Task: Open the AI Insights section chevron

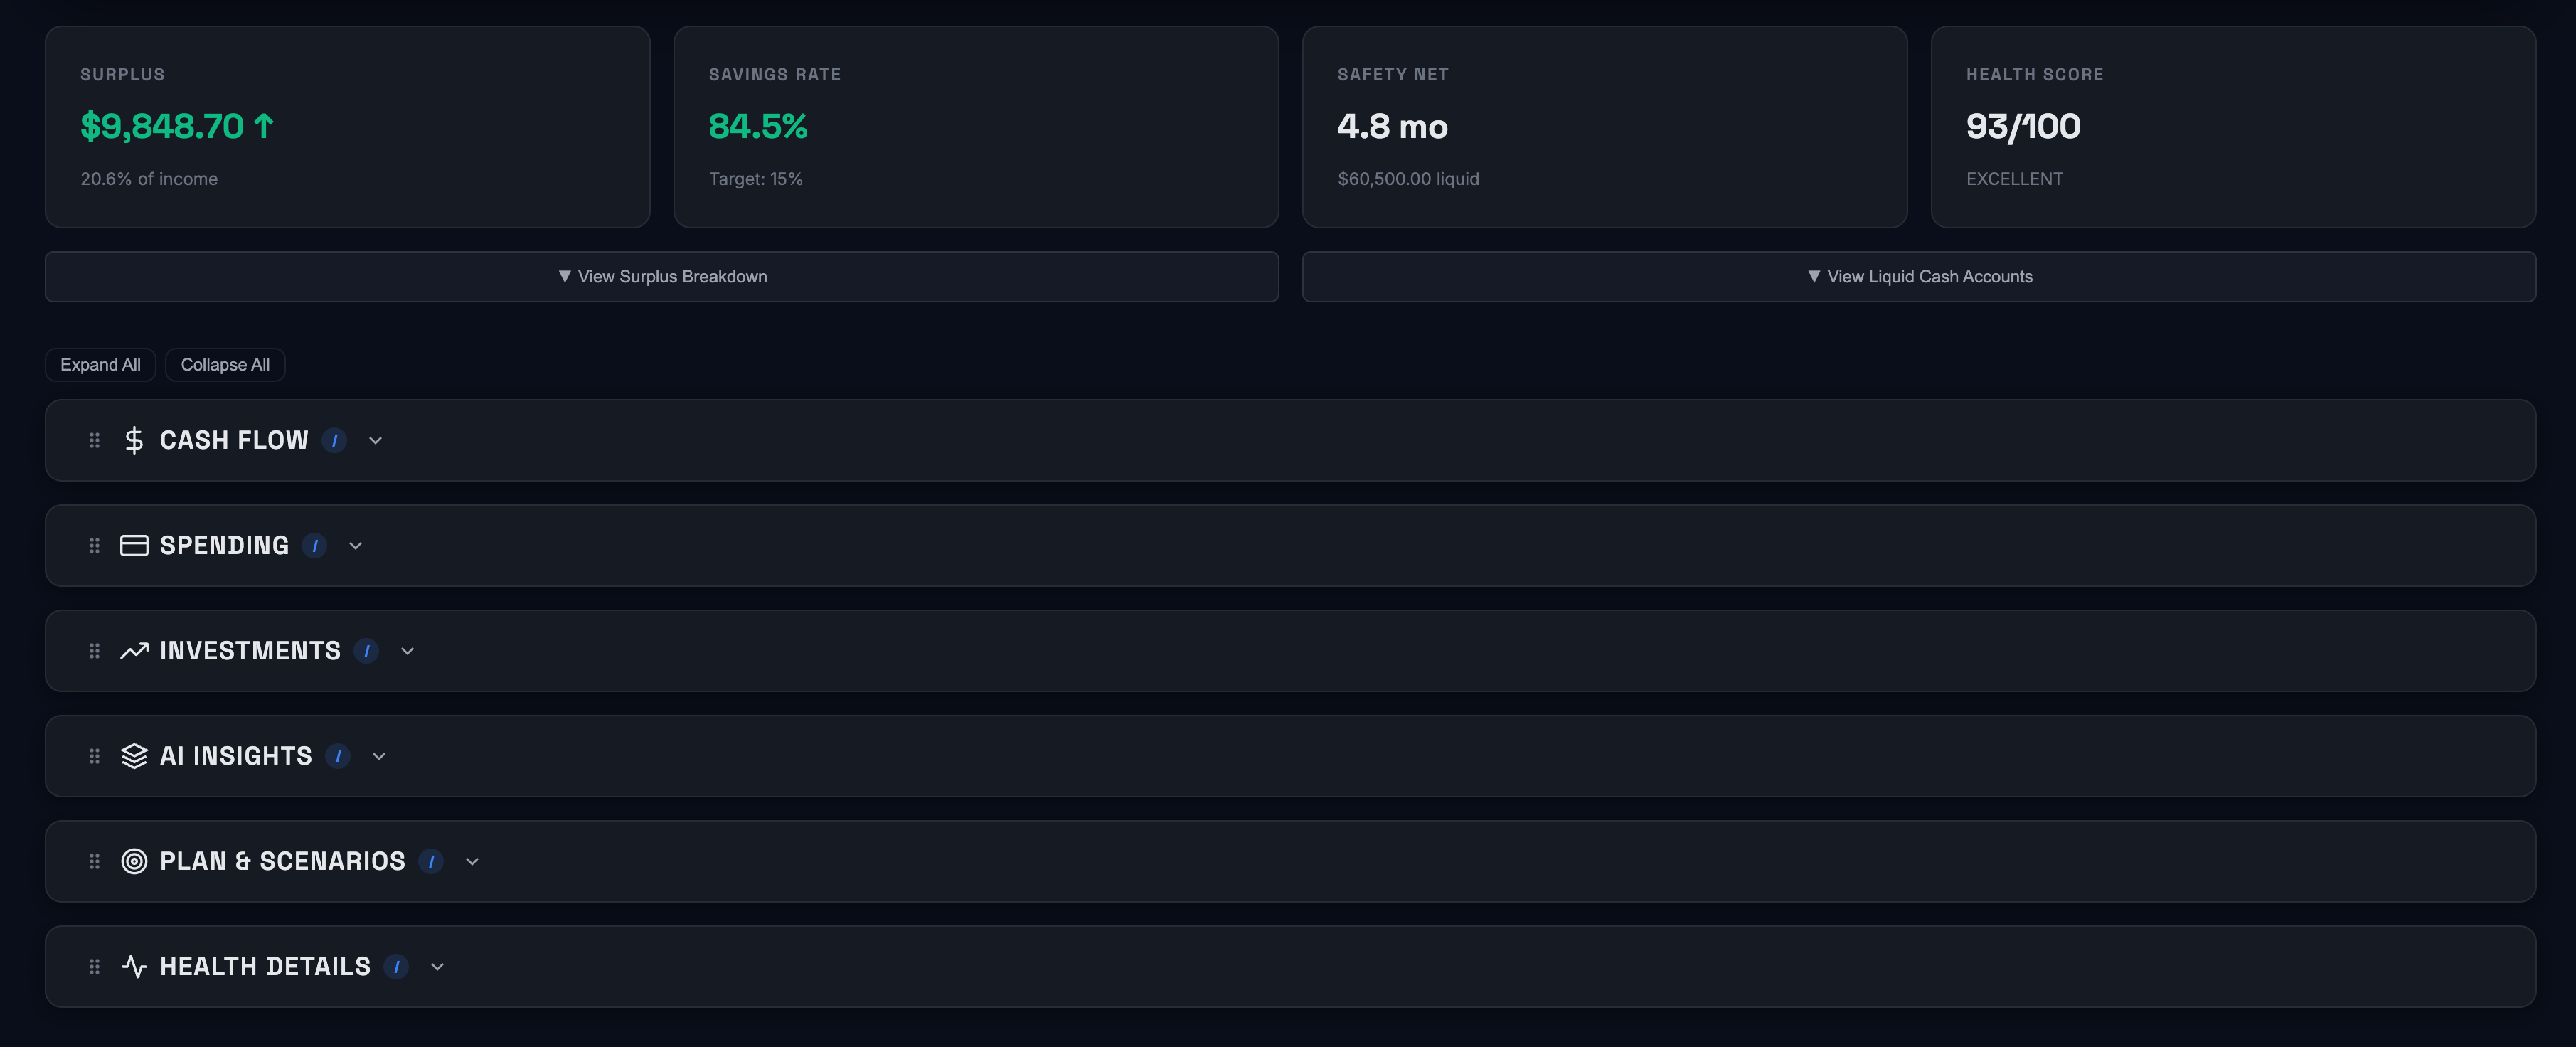Action: (x=379, y=756)
